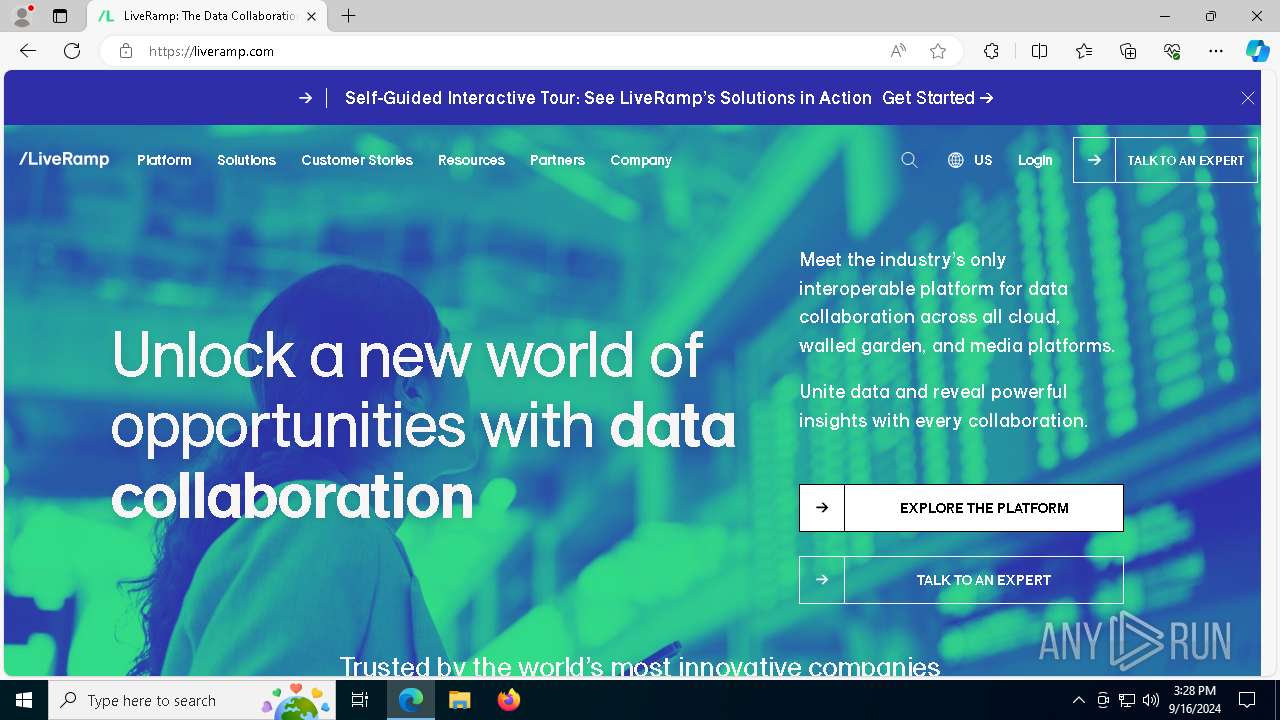The height and width of the screenshot is (720, 1280).
Task: Dismiss the Self-Guided Tour banner
Action: point(1247,98)
